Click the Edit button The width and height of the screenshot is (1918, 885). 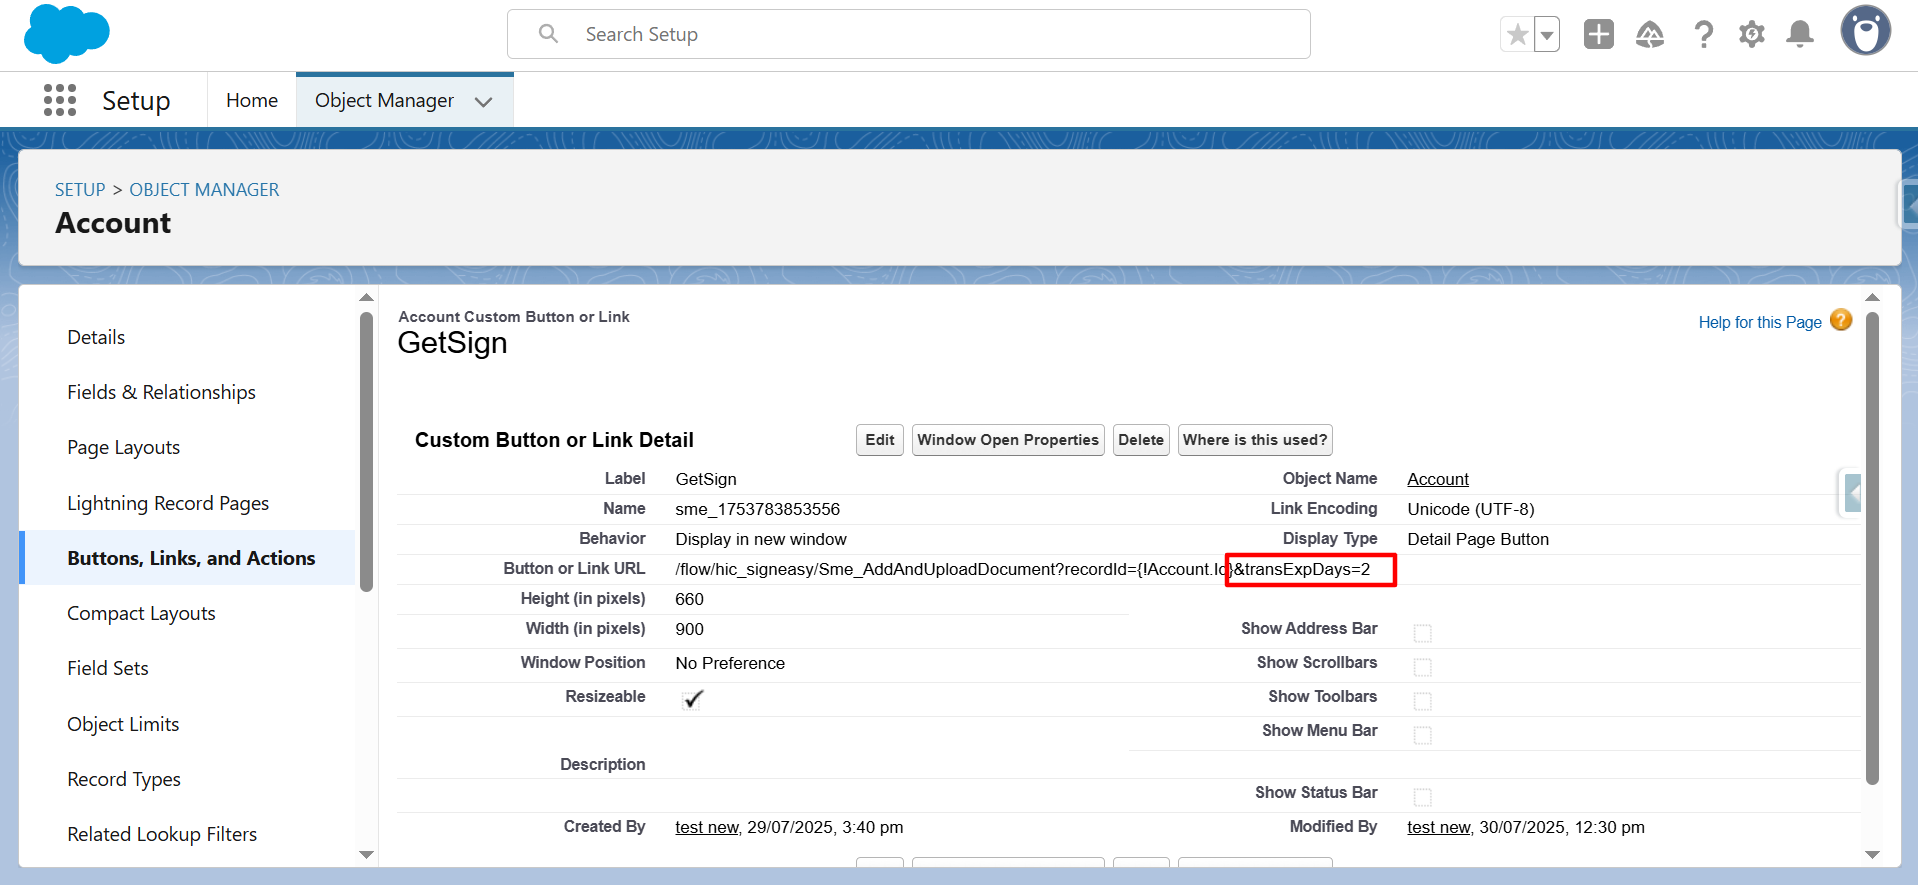880,440
